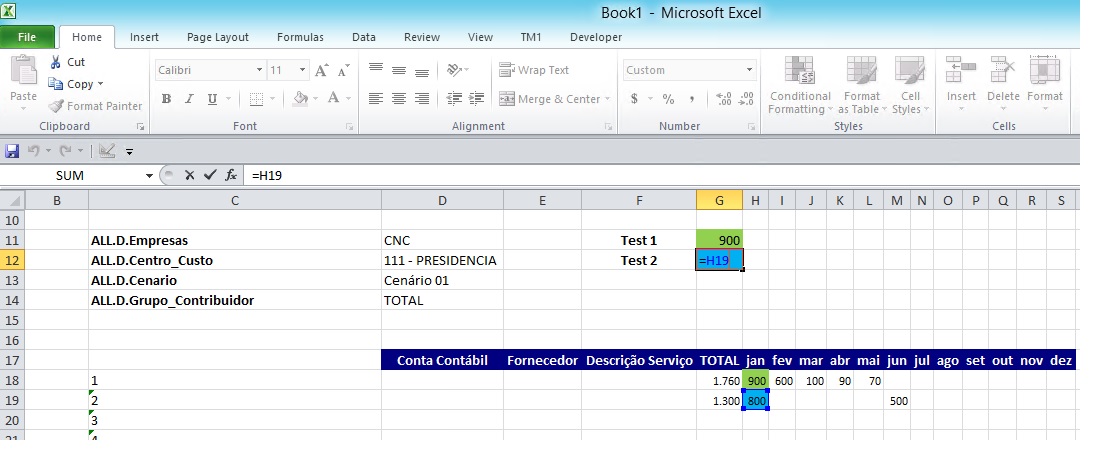Open the Merge & Center dropdown arrow
Viewport: 1106px width, 451px height.
pyautogui.click(x=607, y=99)
